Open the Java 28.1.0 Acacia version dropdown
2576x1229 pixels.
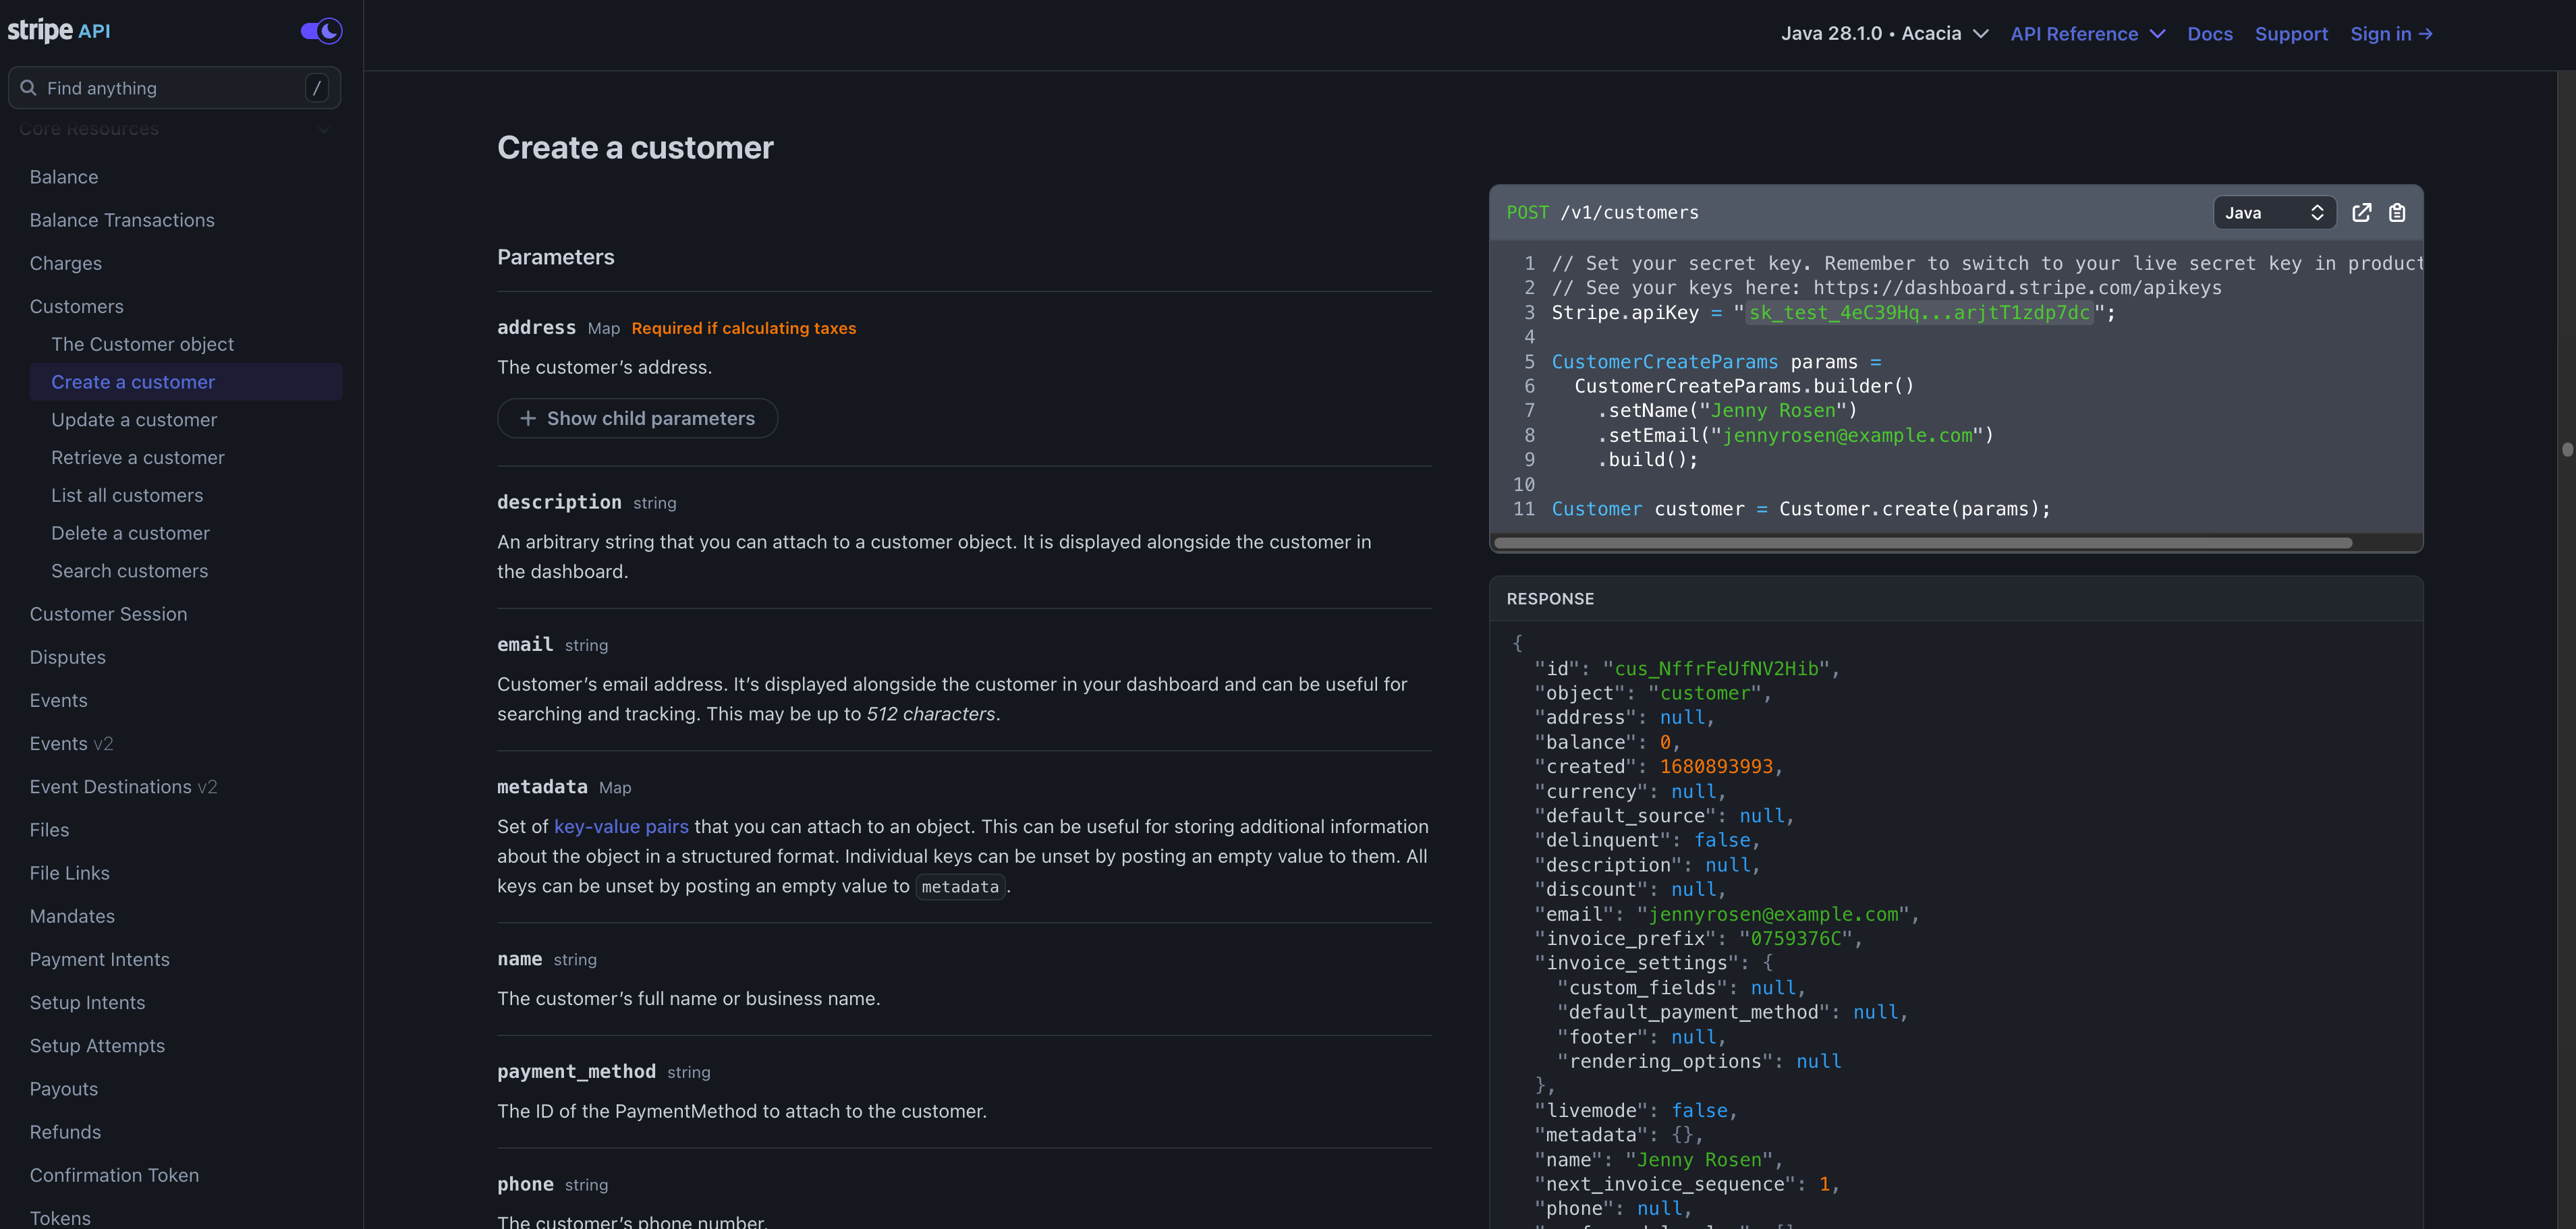1884,33
